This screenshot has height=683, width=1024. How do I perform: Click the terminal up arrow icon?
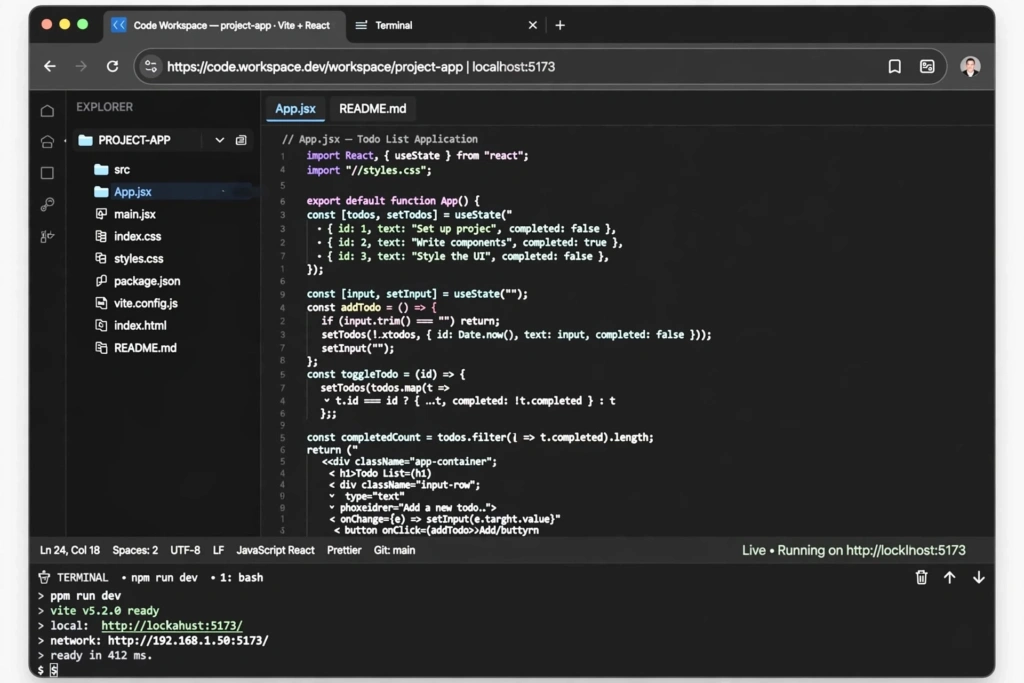tap(950, 577)
